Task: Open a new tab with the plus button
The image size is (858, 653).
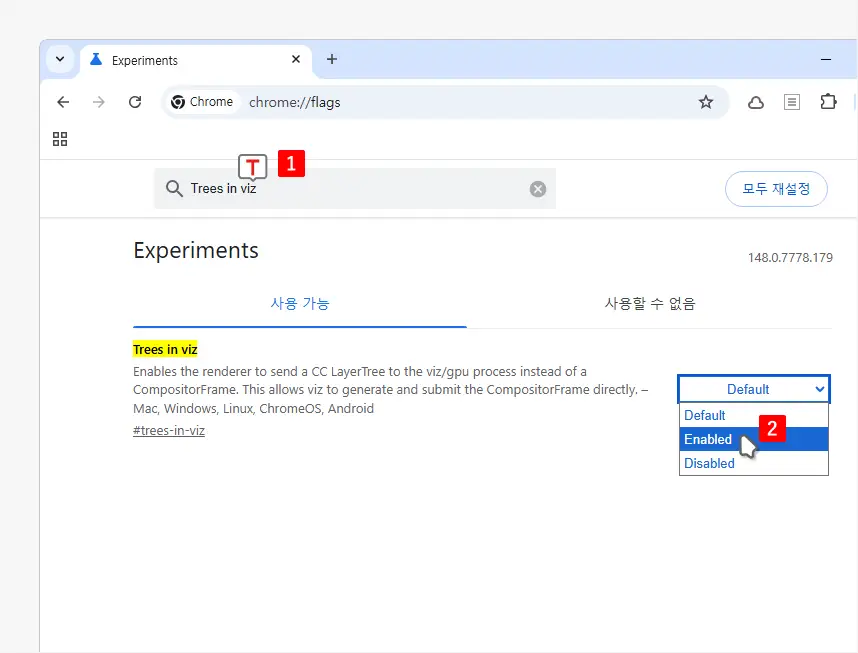Action: pos(332,59)
